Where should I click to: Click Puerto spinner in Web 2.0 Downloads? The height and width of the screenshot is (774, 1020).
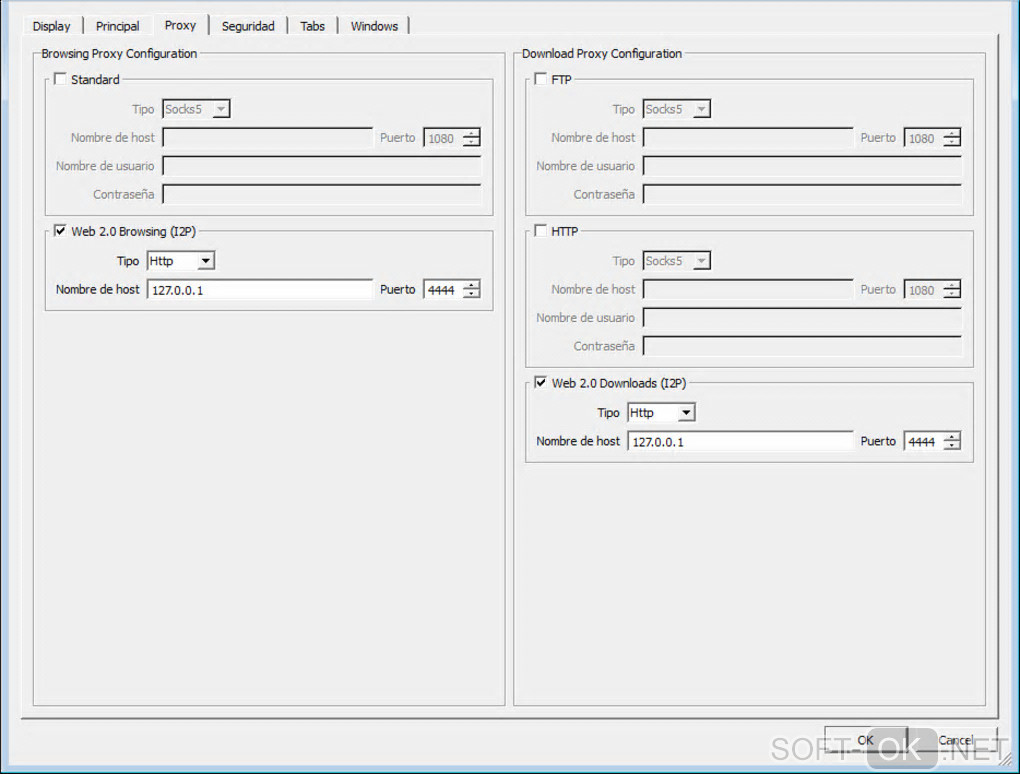[952, 442]
